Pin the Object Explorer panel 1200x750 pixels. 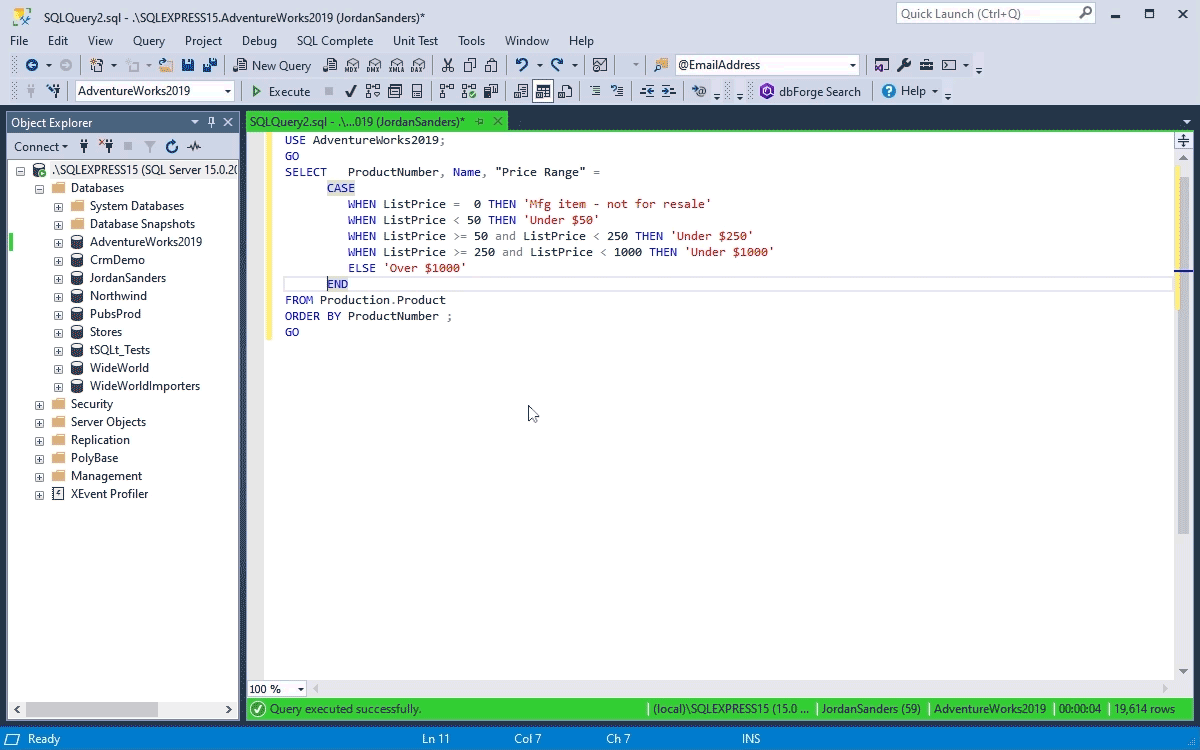coord(211,122)
